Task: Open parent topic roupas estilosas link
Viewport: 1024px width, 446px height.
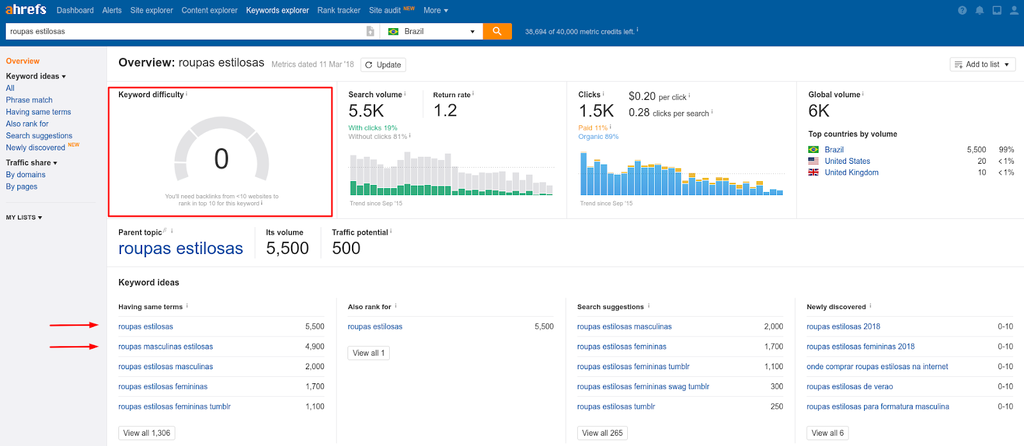Action: click(180, 249)
